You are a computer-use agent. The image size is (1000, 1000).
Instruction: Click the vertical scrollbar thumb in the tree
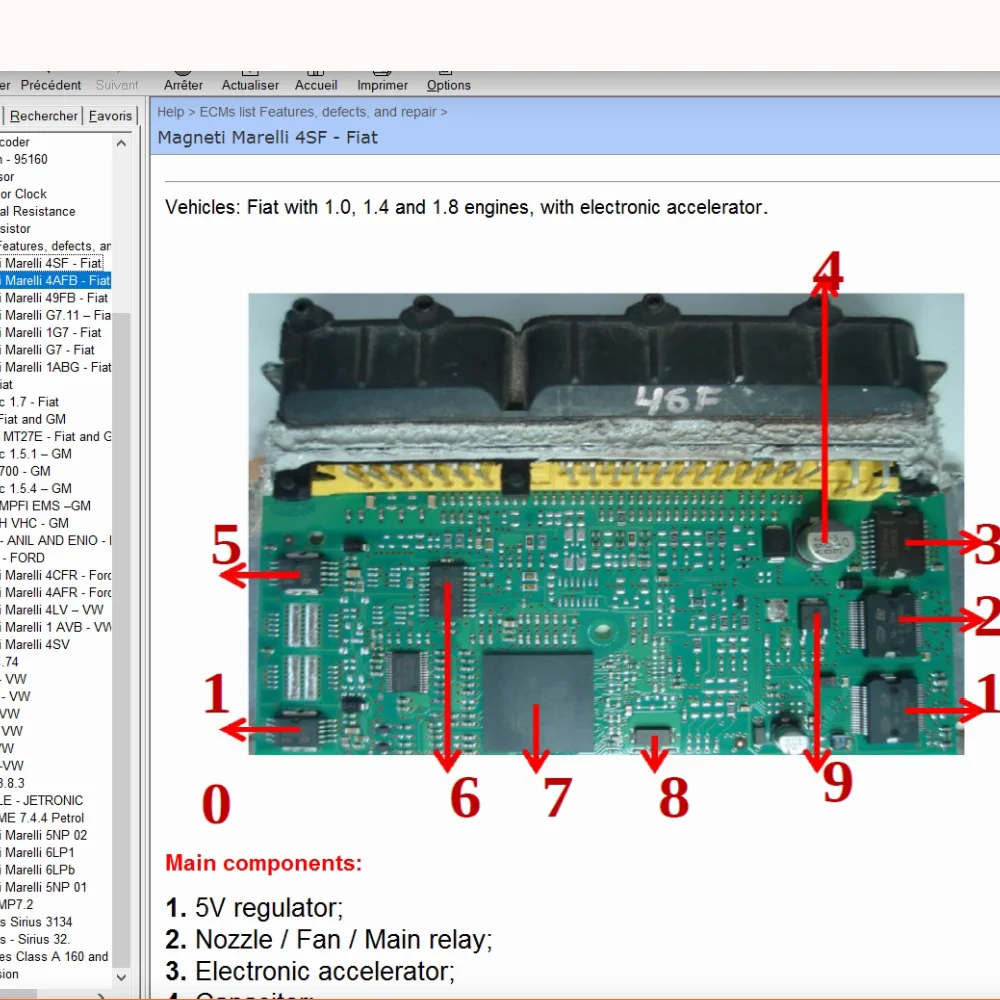click(121, 640)
